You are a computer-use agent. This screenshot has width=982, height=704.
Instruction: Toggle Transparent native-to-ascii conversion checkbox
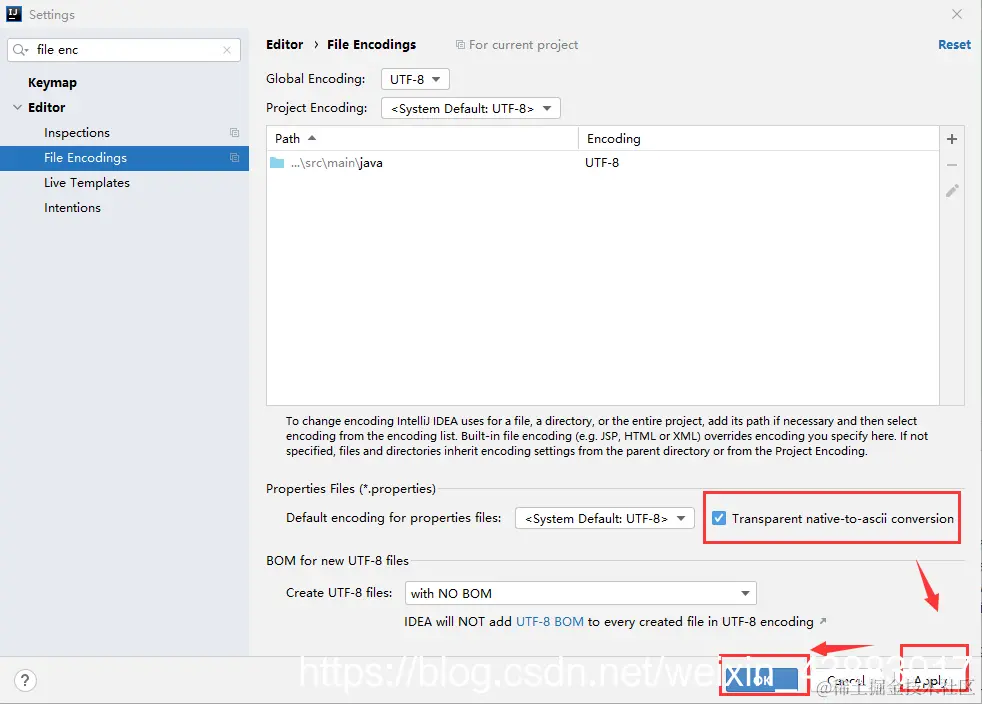719,518
